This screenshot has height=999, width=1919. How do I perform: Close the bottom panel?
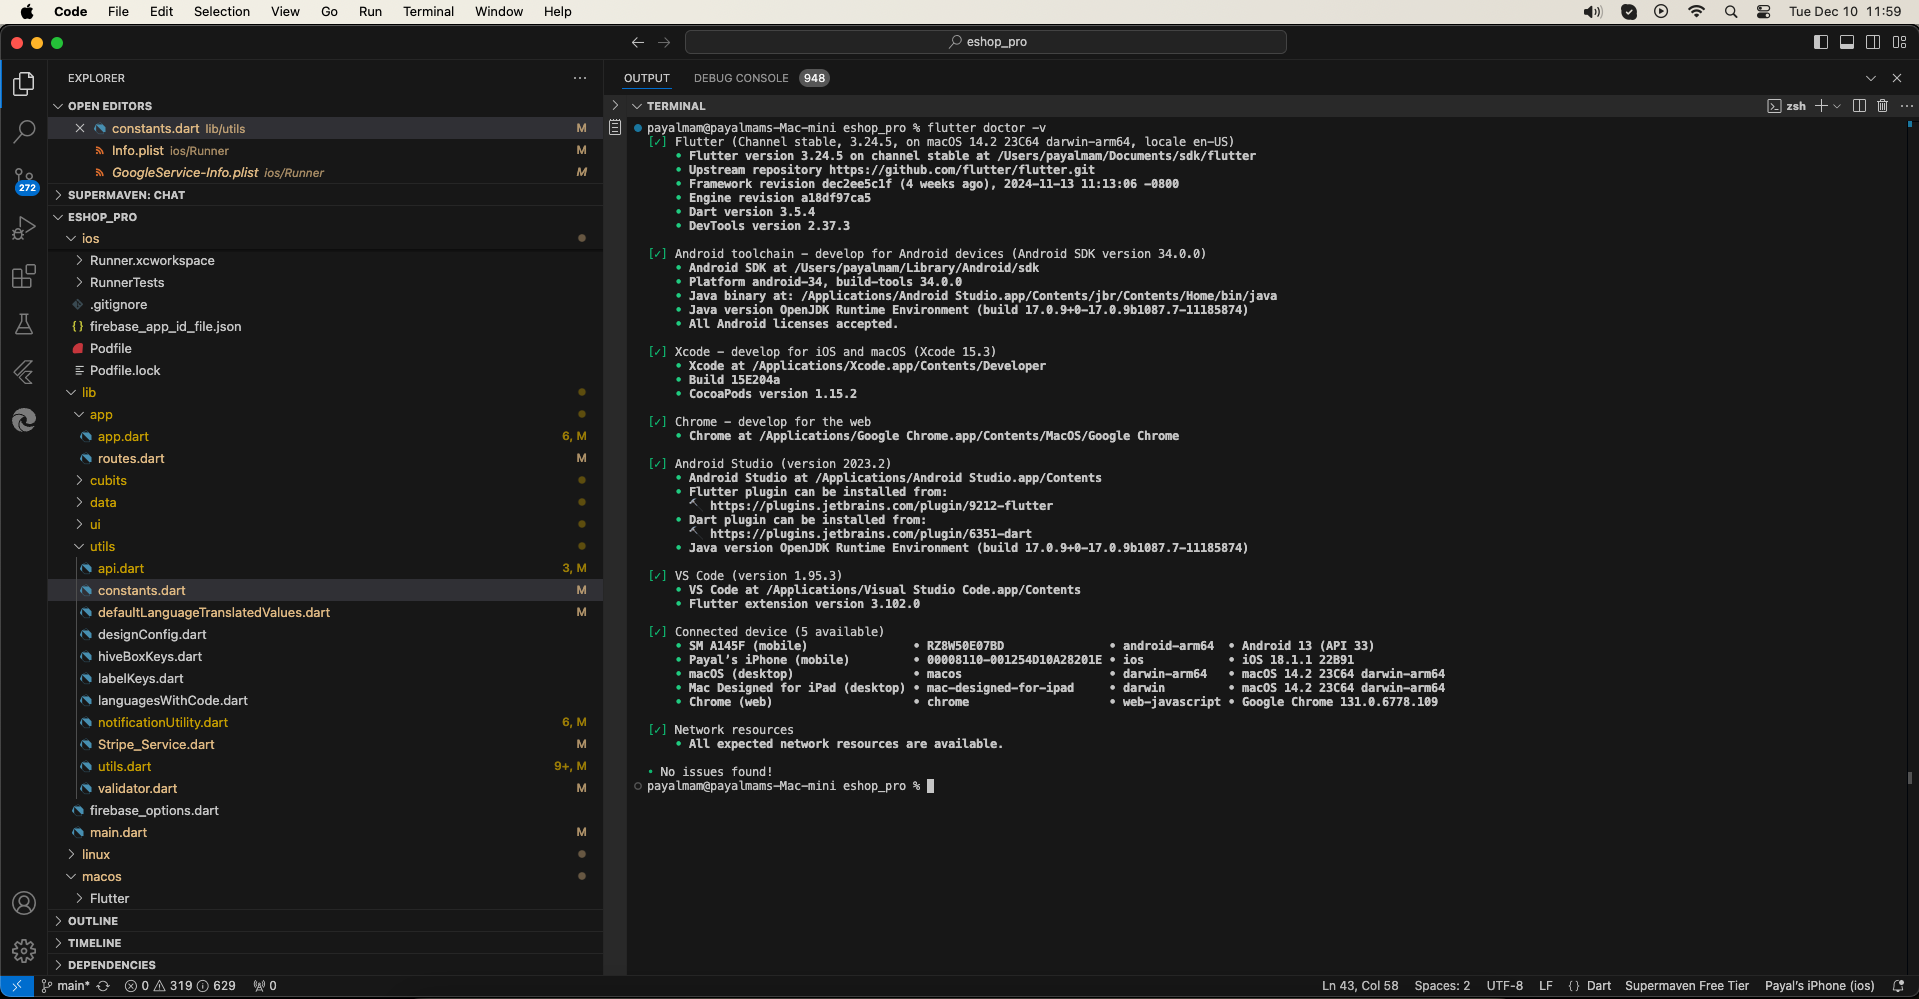click(x=1897, y=78)
